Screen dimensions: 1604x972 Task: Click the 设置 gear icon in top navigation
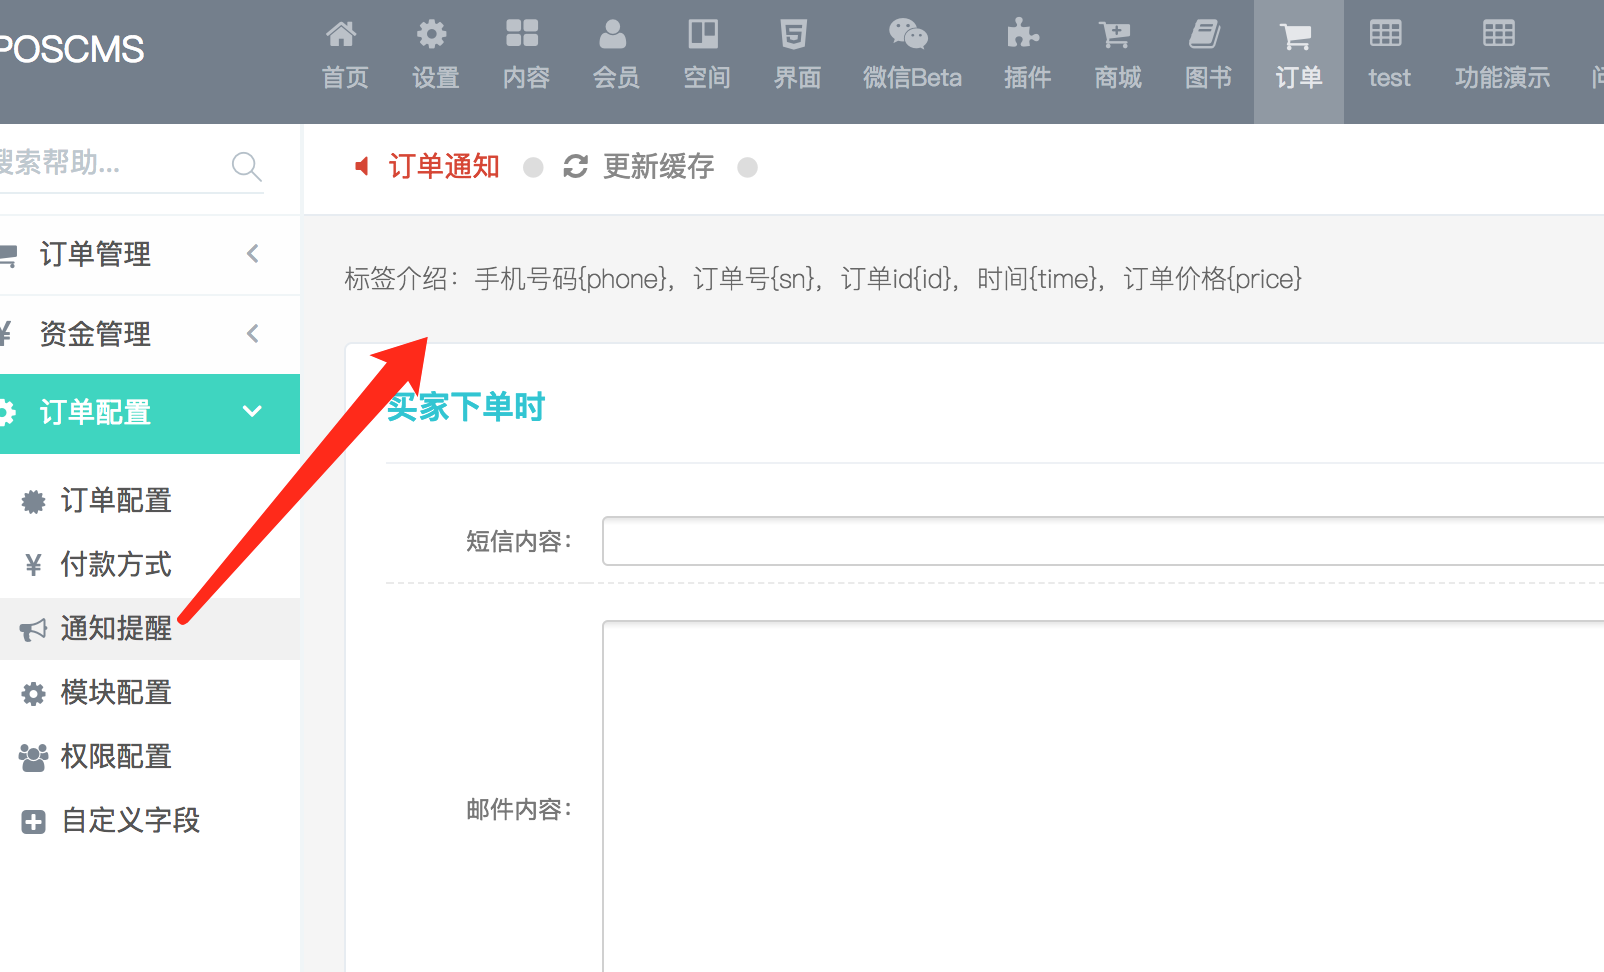[x=432, y=34]
